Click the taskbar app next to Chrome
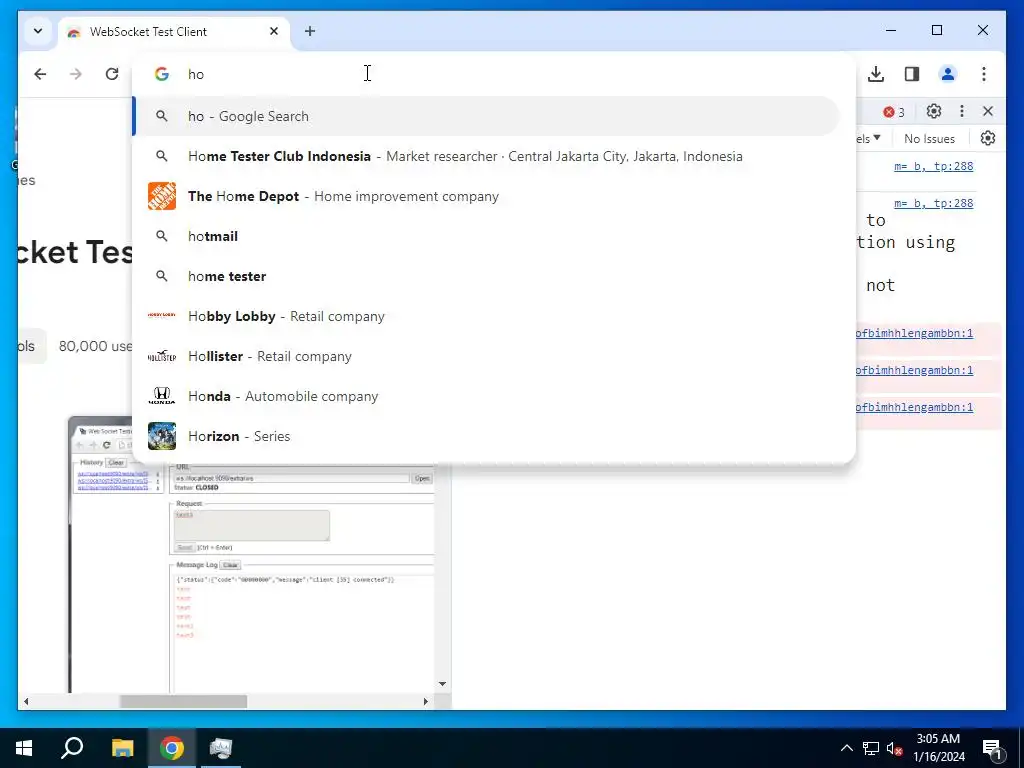Image resolution: width=1024 pixels, height=768 pixels. 221,748
